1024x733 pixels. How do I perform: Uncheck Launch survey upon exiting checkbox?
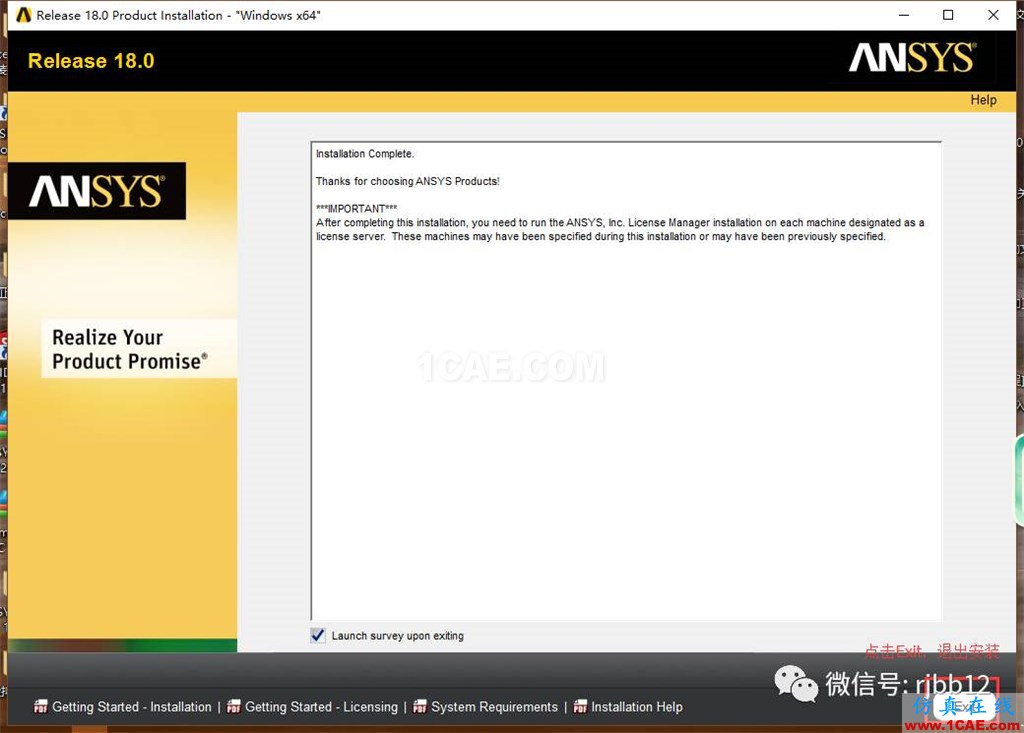[x=318, y=636]
